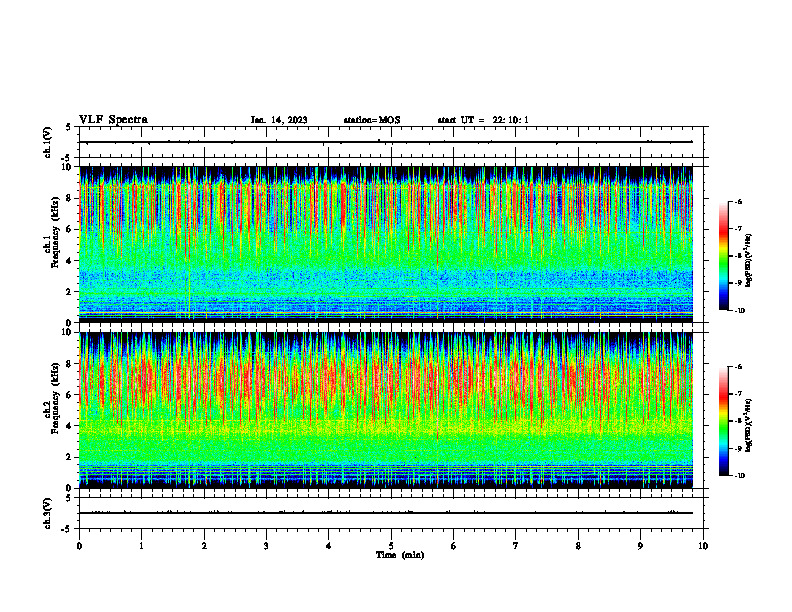Click the '6' kHz tick on ch.2 axis
The height and width of the screenshot is (612, 792).
pos(70,395)
